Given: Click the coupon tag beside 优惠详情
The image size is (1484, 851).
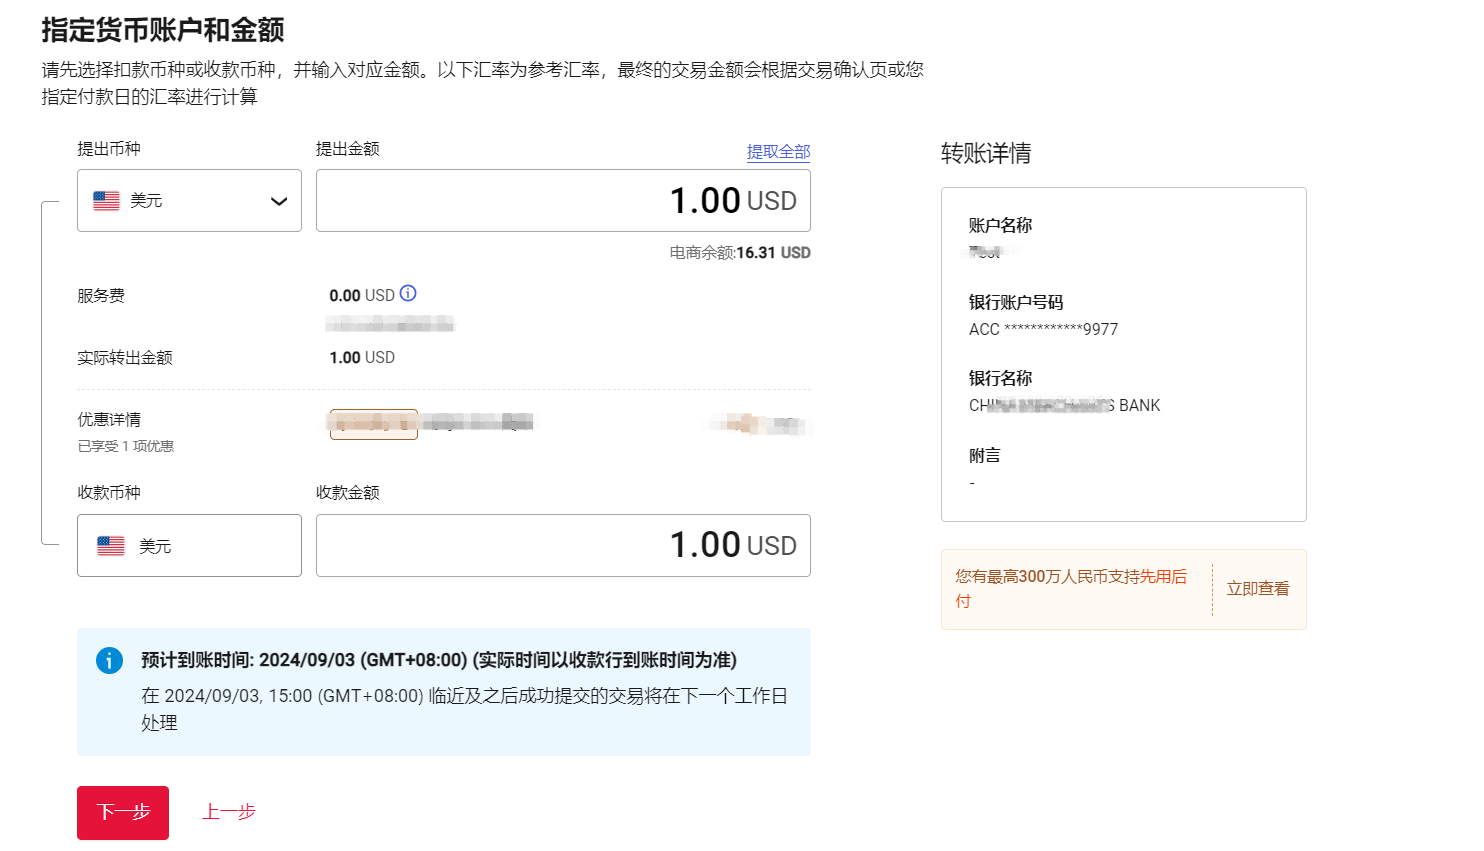Looking at the screenshot, I should click(x=374, y=424).
